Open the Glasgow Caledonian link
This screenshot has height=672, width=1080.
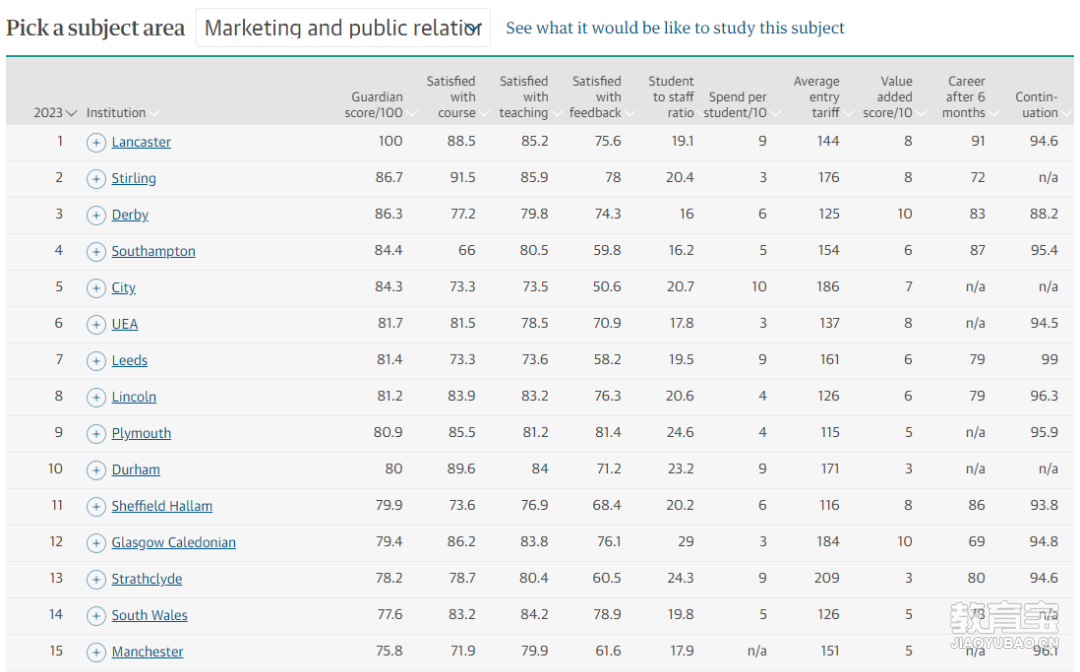pyautogui.click(x=174, y=543)
